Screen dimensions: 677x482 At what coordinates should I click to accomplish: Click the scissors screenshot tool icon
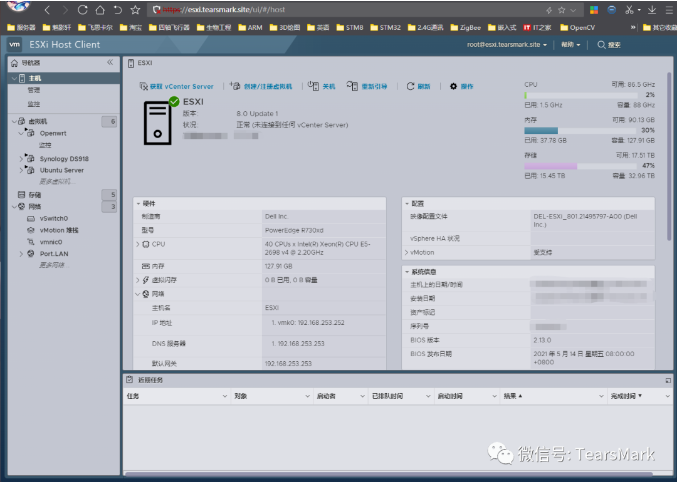pos(630,10)
